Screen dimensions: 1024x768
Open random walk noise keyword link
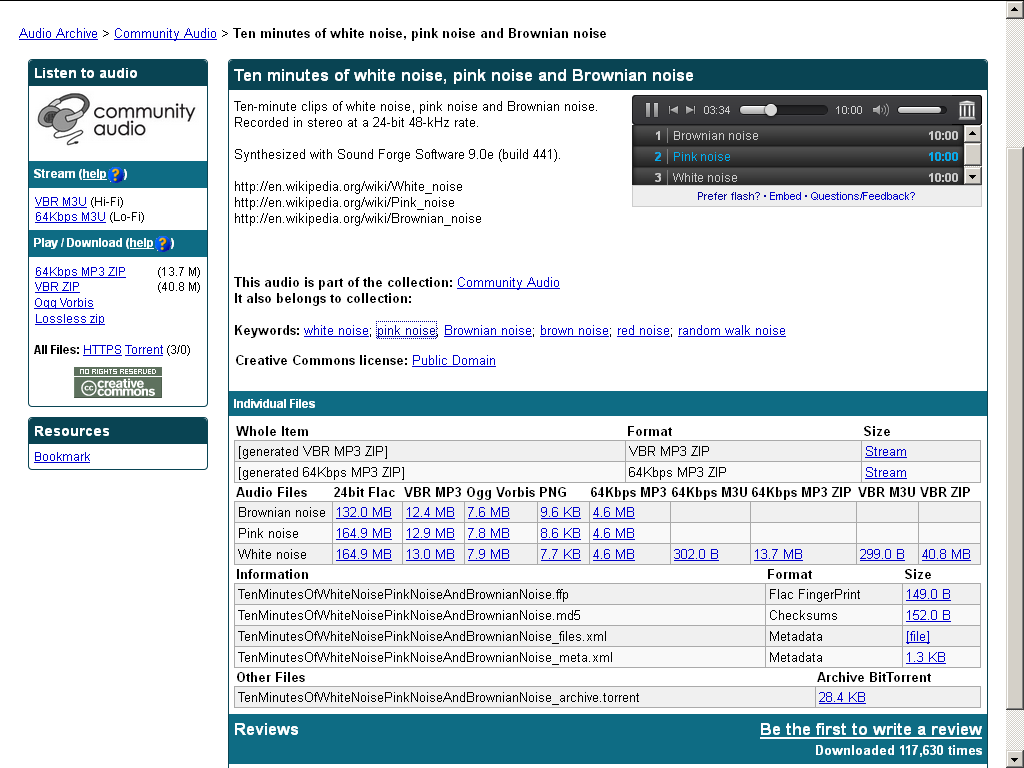731,330
